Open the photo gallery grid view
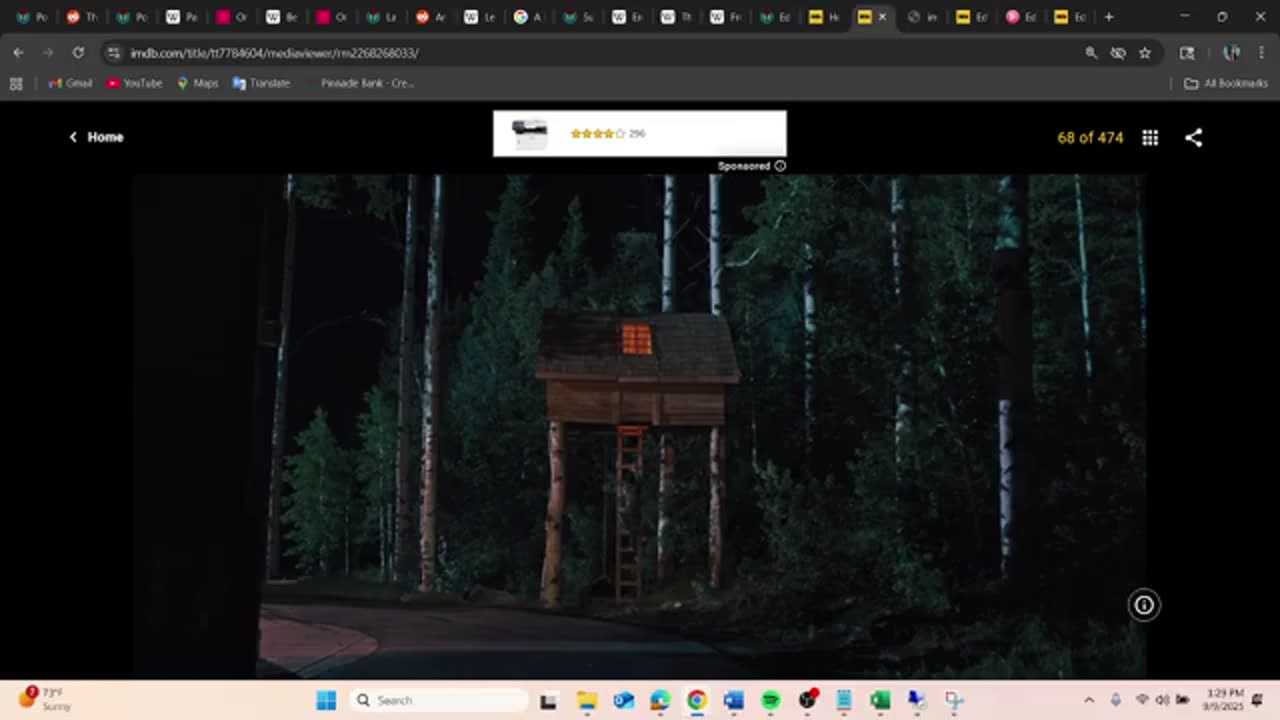The width and height of the screenshot is (1280, 720). tap(1150, 138)
